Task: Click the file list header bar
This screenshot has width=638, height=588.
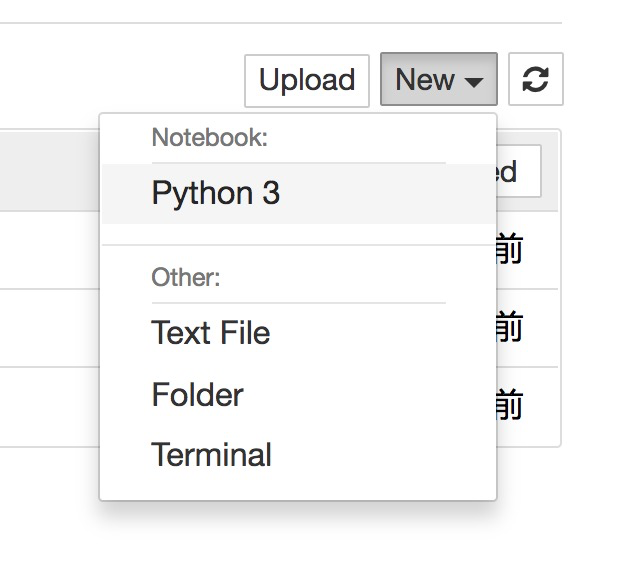Action: tap(50, 170)
